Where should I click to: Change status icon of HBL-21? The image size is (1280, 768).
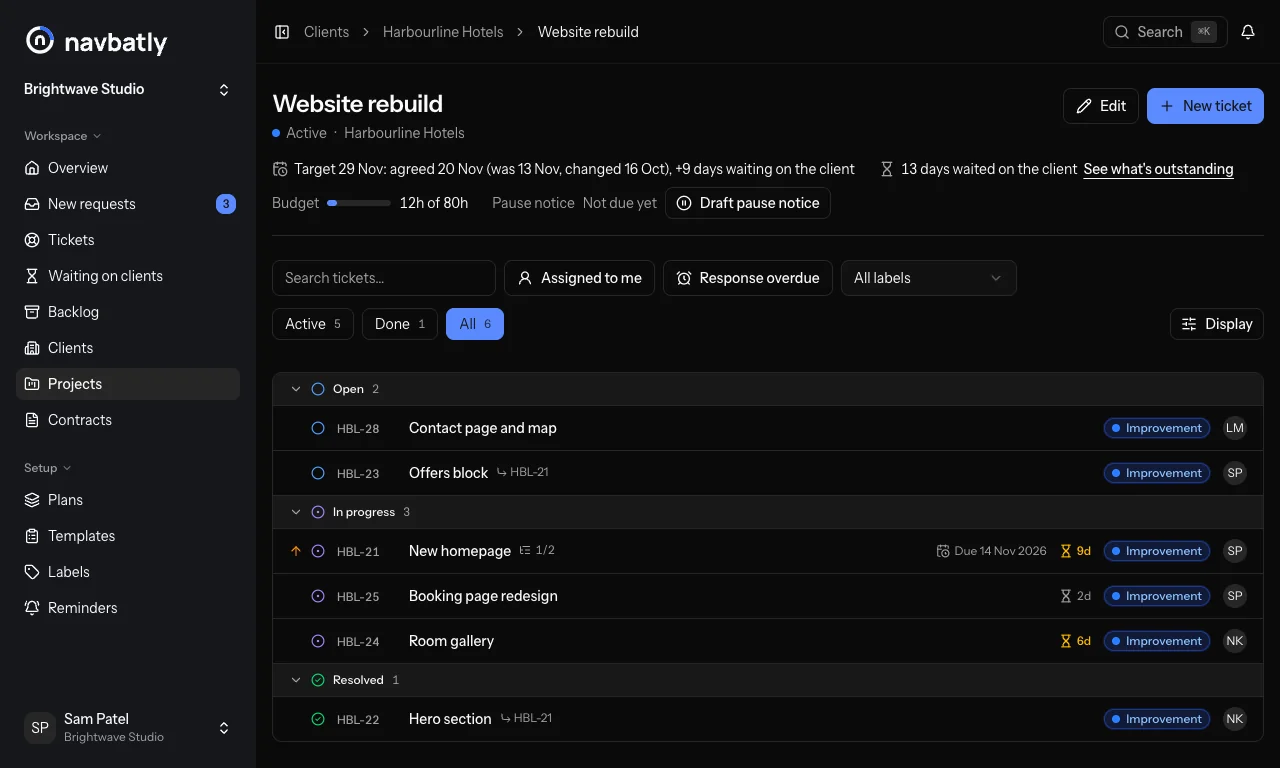click(318, 551)
